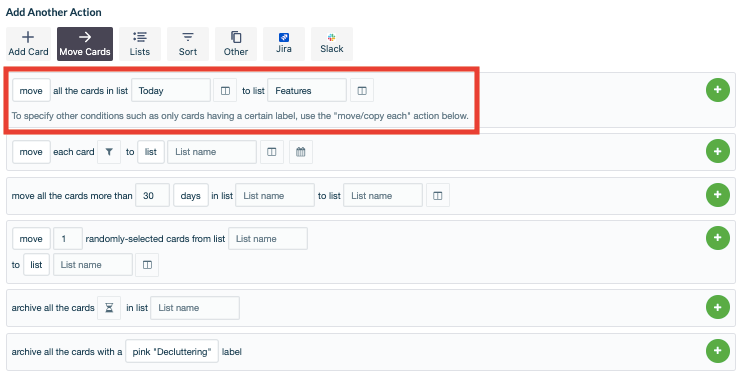Click the calendar icon in each card row

coord(301,152)
